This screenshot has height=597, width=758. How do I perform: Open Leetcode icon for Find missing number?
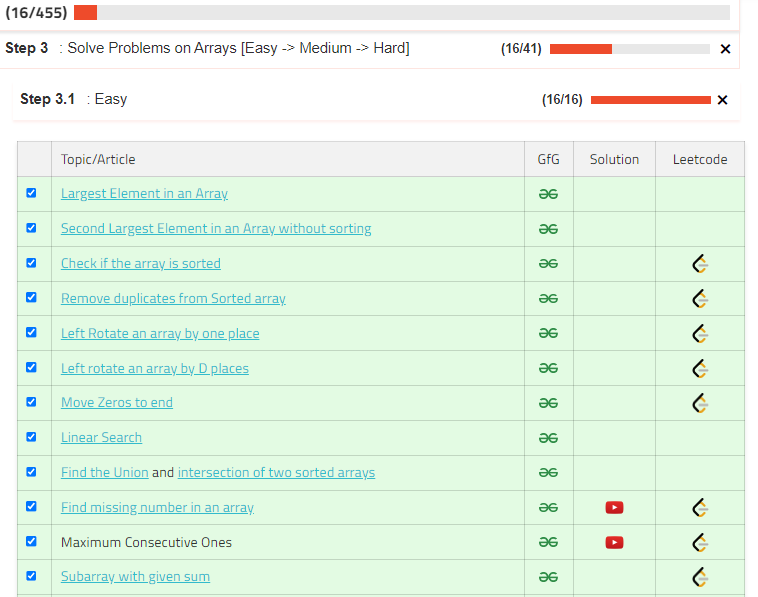pos(700,508)
